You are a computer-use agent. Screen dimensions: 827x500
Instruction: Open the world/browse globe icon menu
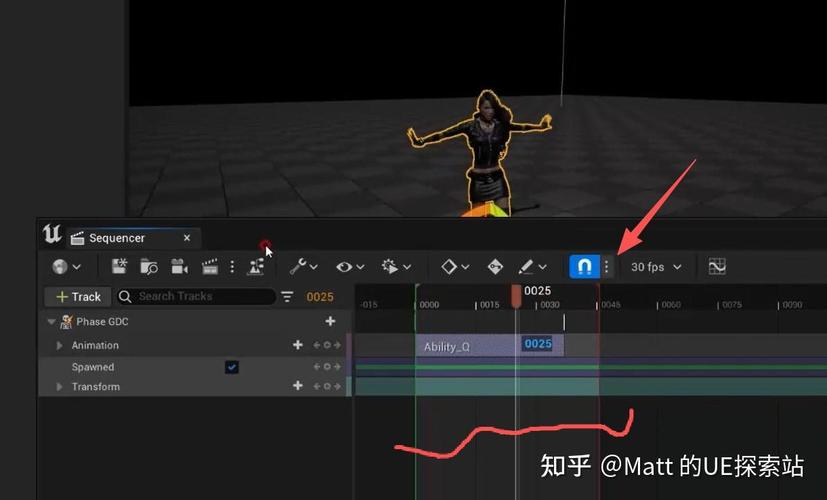(60, 267)
